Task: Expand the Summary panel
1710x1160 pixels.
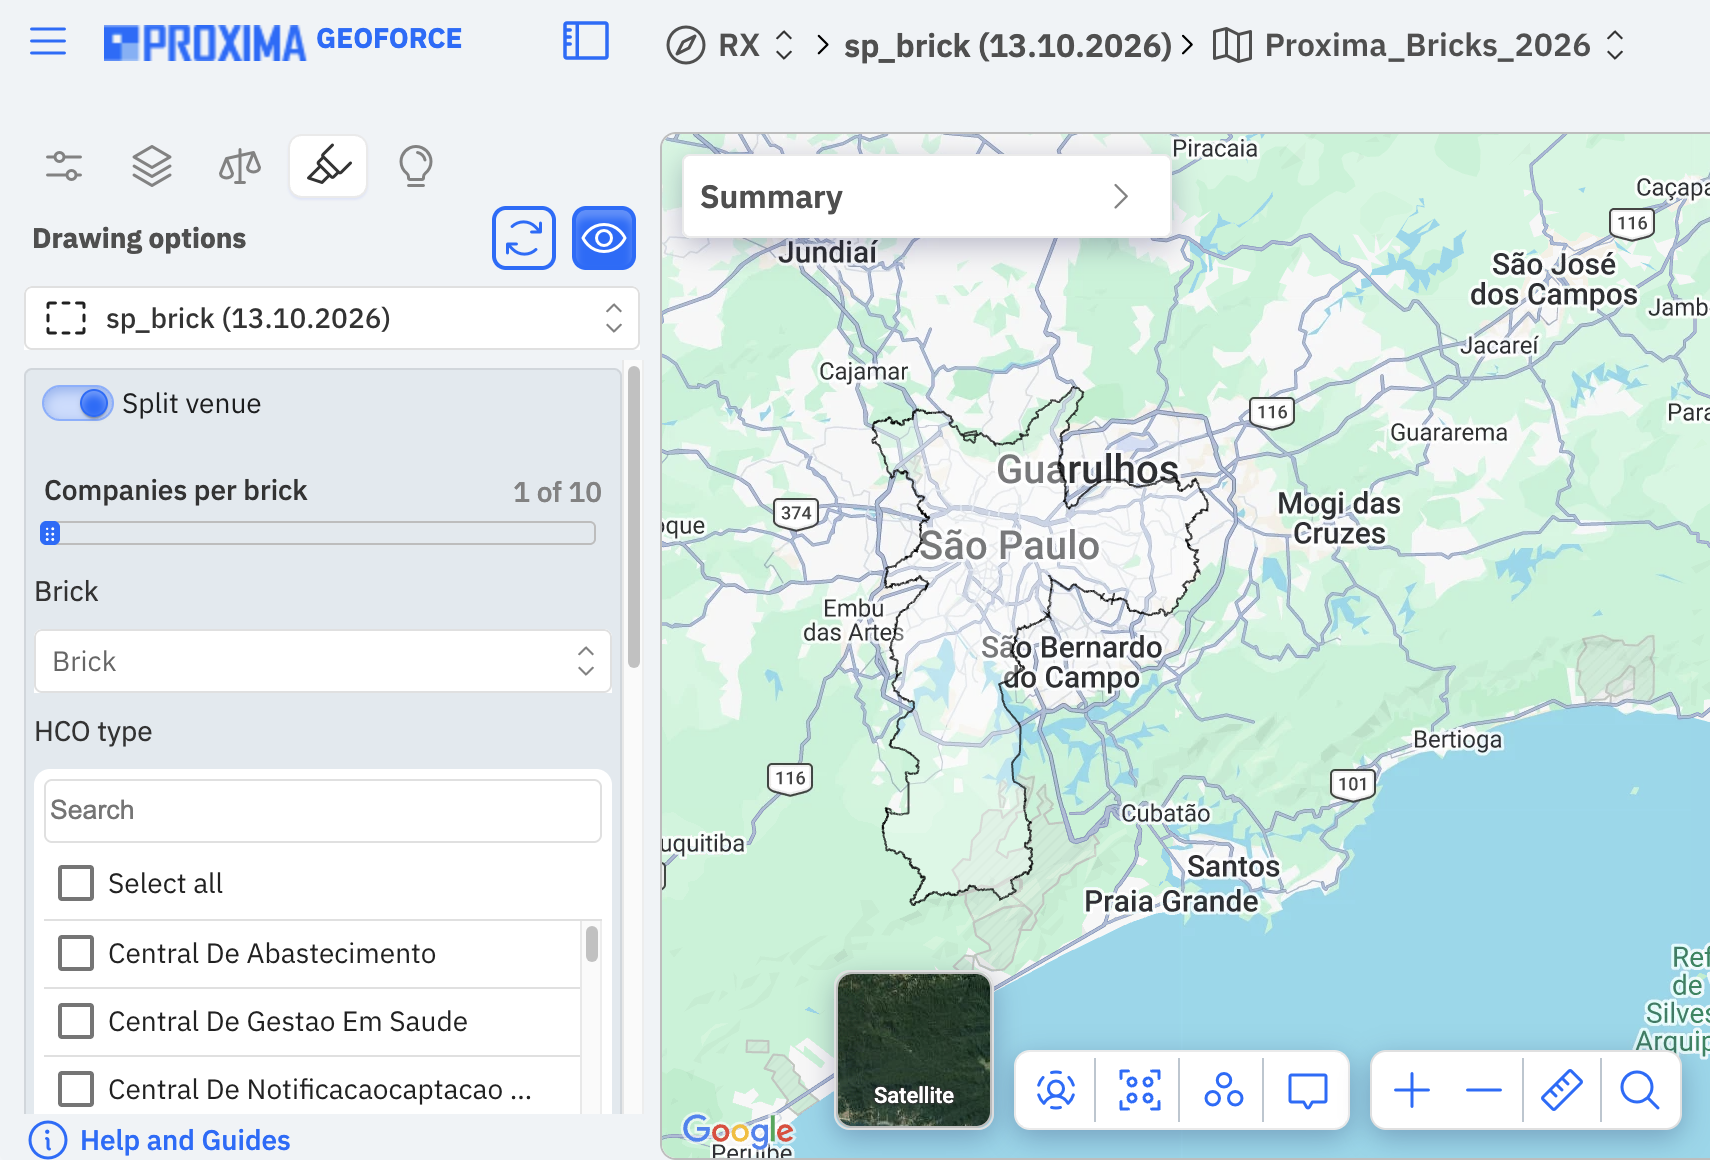Action: (x=926, y=197)
